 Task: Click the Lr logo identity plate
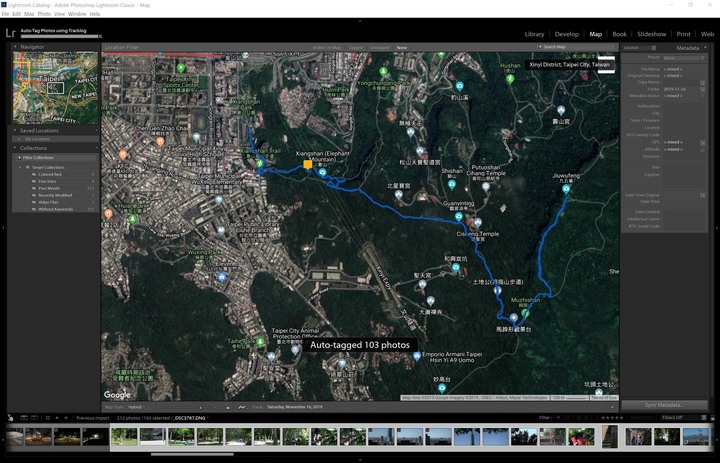[x=11, y=33]
